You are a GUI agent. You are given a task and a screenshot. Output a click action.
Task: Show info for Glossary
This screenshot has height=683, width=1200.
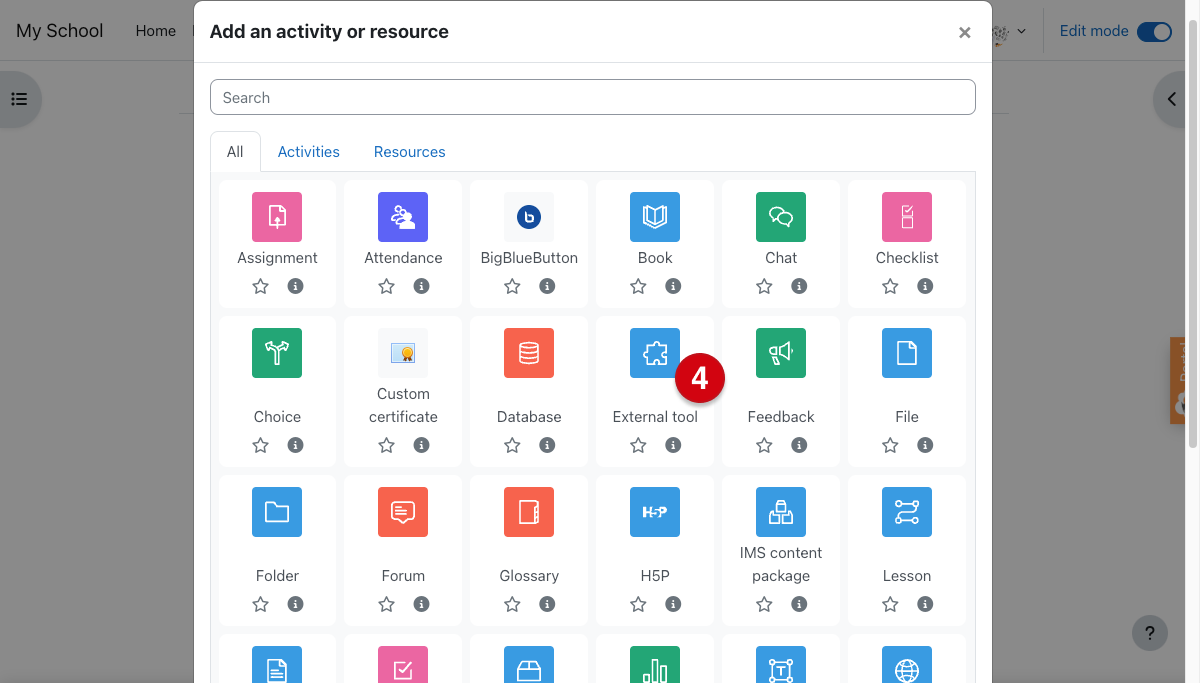(x=547, y=604)
